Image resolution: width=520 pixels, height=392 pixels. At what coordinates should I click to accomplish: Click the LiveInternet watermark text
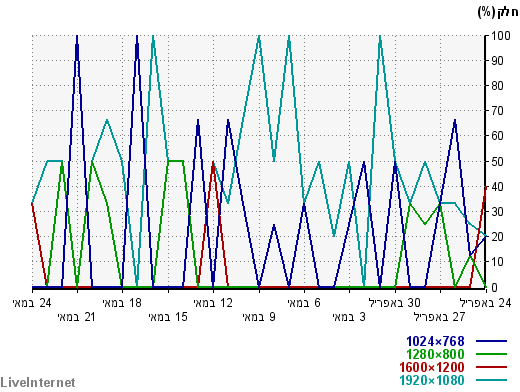pyautogui.click(x=38, y=382)
